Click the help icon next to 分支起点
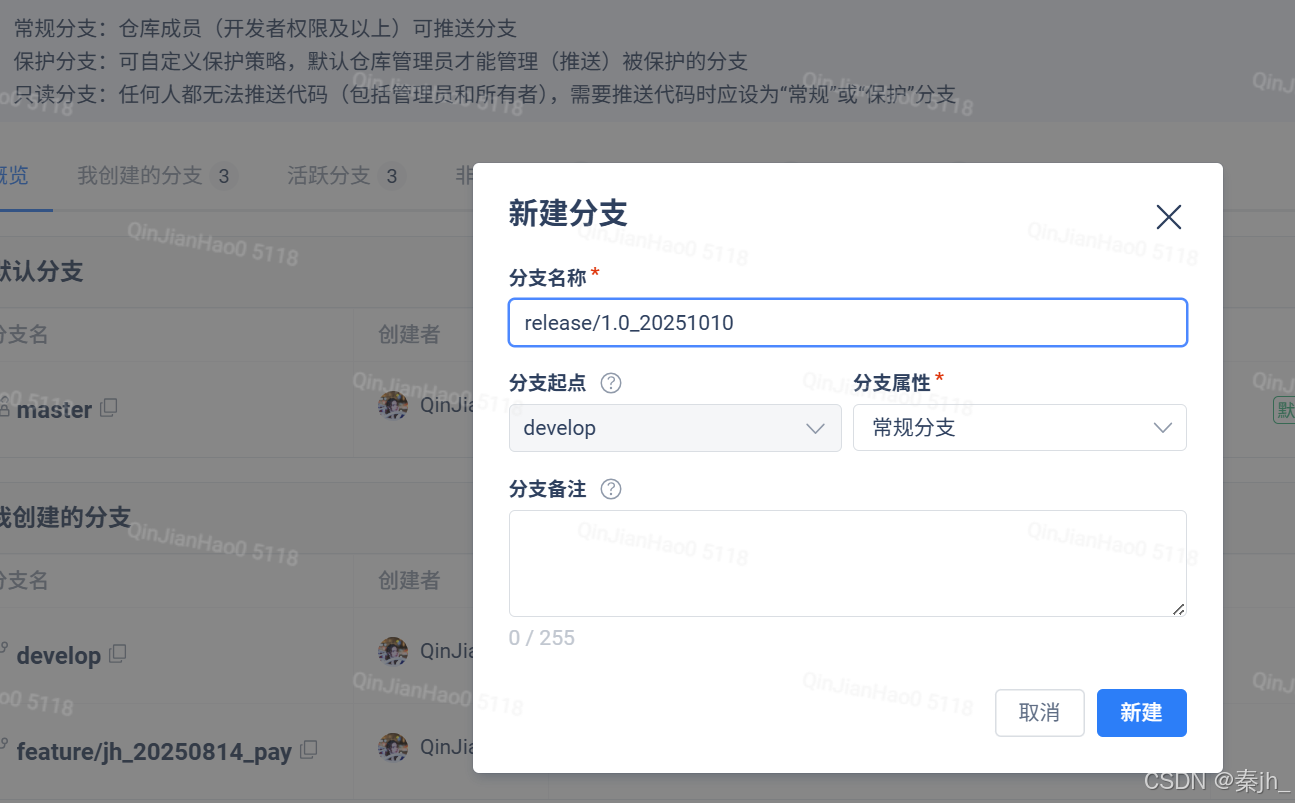Viewport: 1295px width, 803px height. (x=610, y=383)
